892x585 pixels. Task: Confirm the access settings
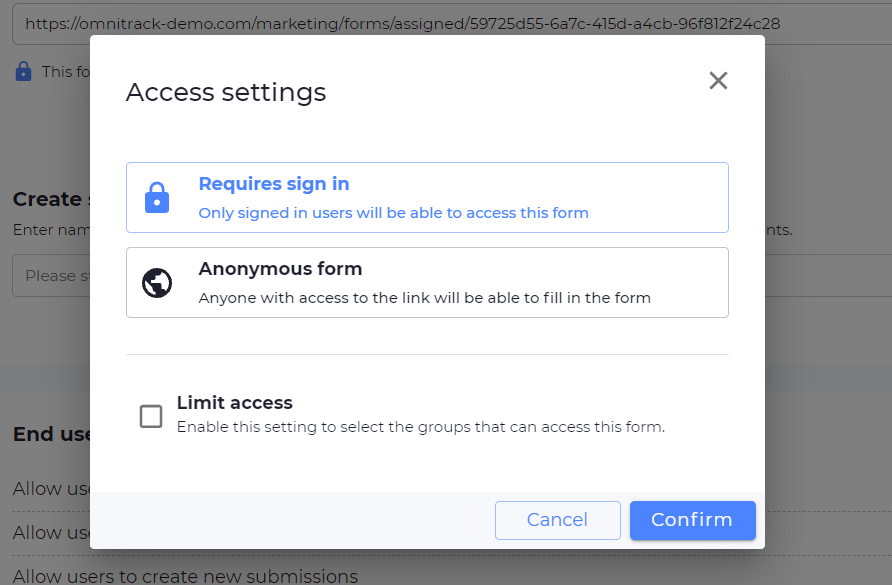coord(692,520)
